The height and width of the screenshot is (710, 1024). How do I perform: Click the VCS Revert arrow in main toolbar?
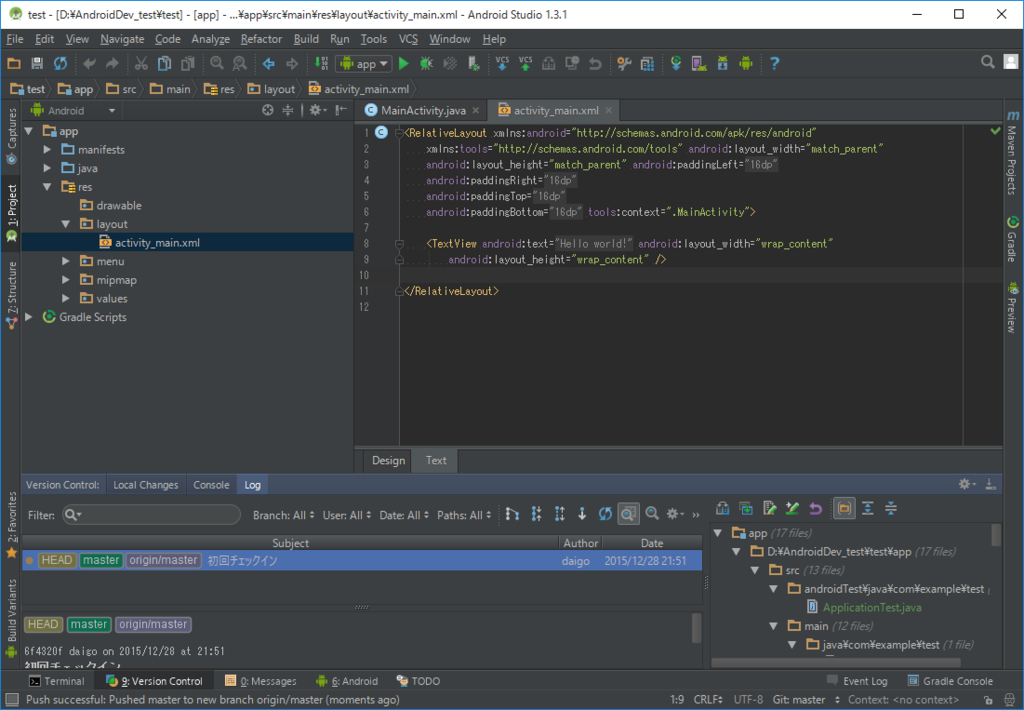595,63
